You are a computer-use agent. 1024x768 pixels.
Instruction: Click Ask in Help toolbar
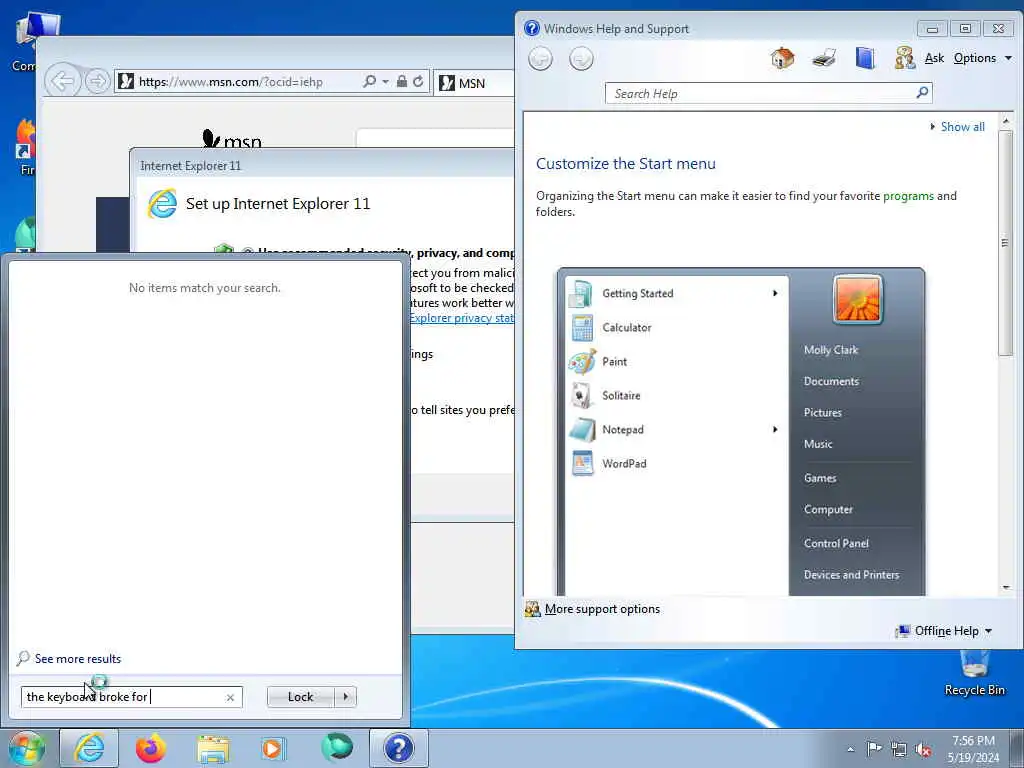(x=934, y=58)
